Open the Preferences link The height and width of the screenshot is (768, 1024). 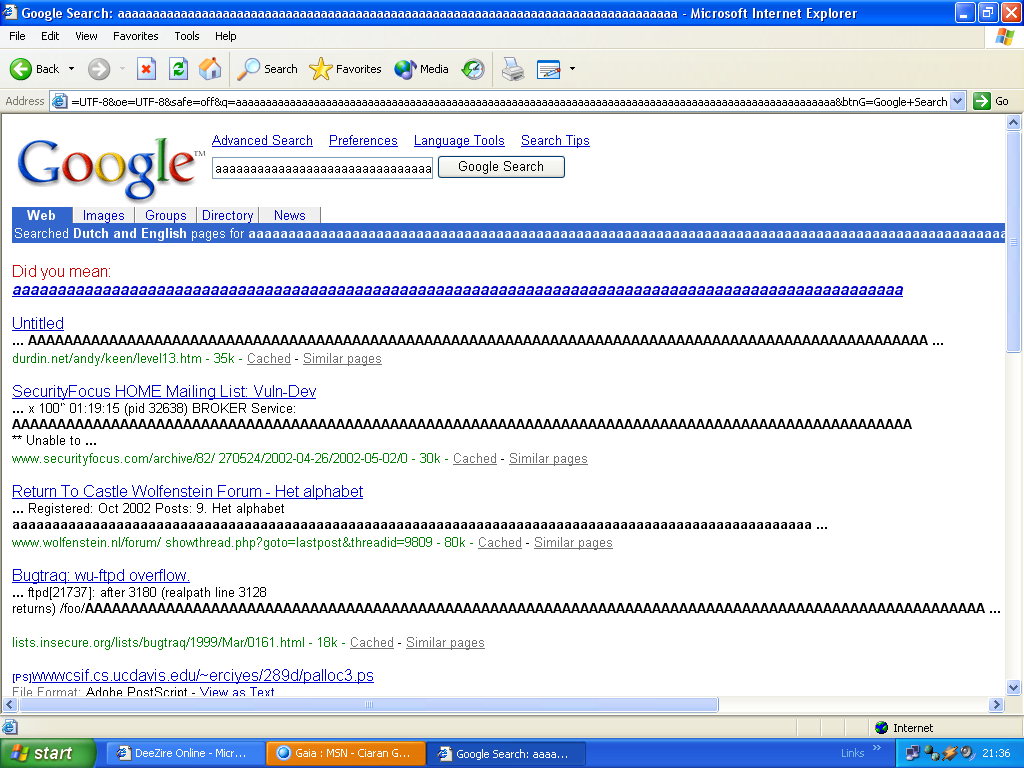click(x=363, y=140)
